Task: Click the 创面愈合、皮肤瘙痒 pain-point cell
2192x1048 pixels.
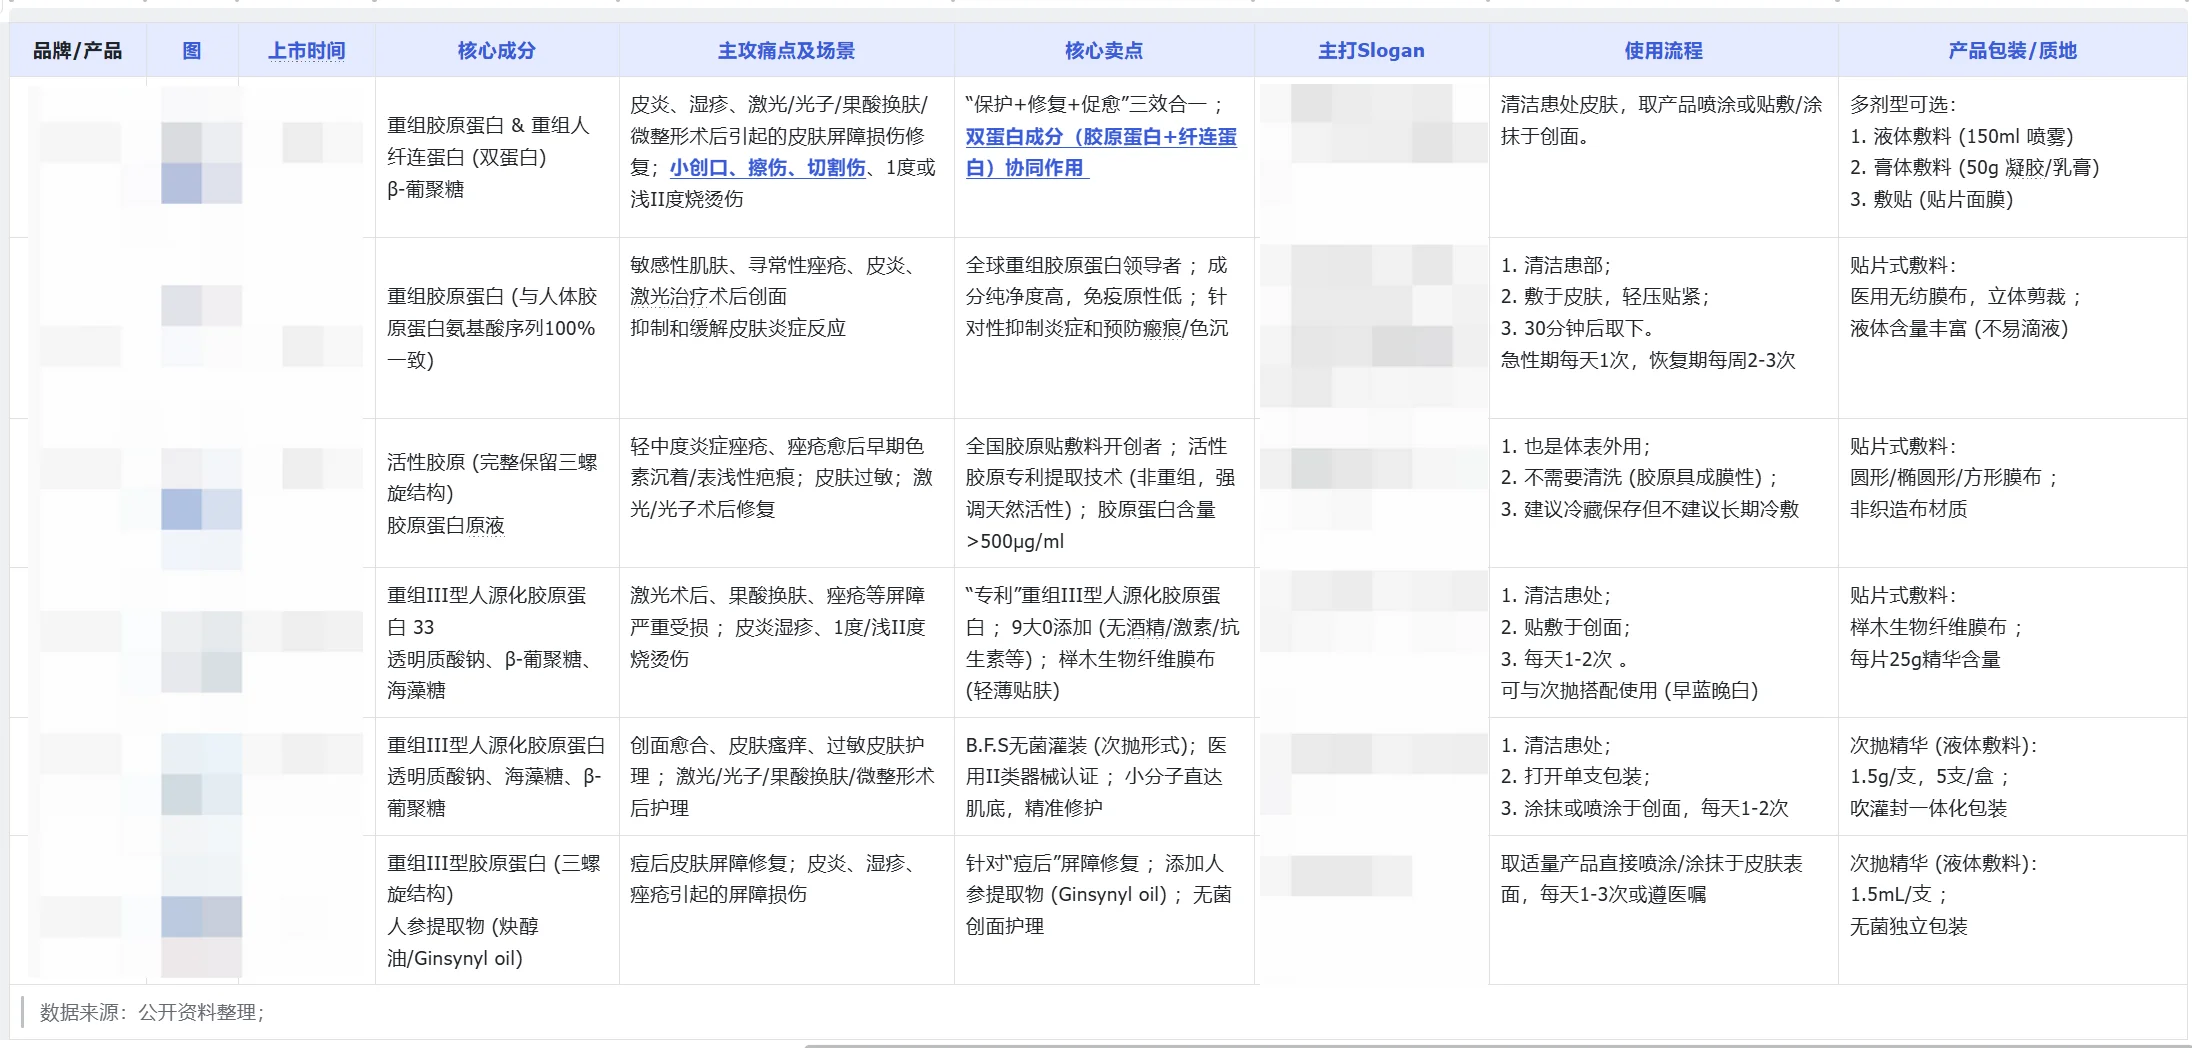Action: click(x=786, y=776)
